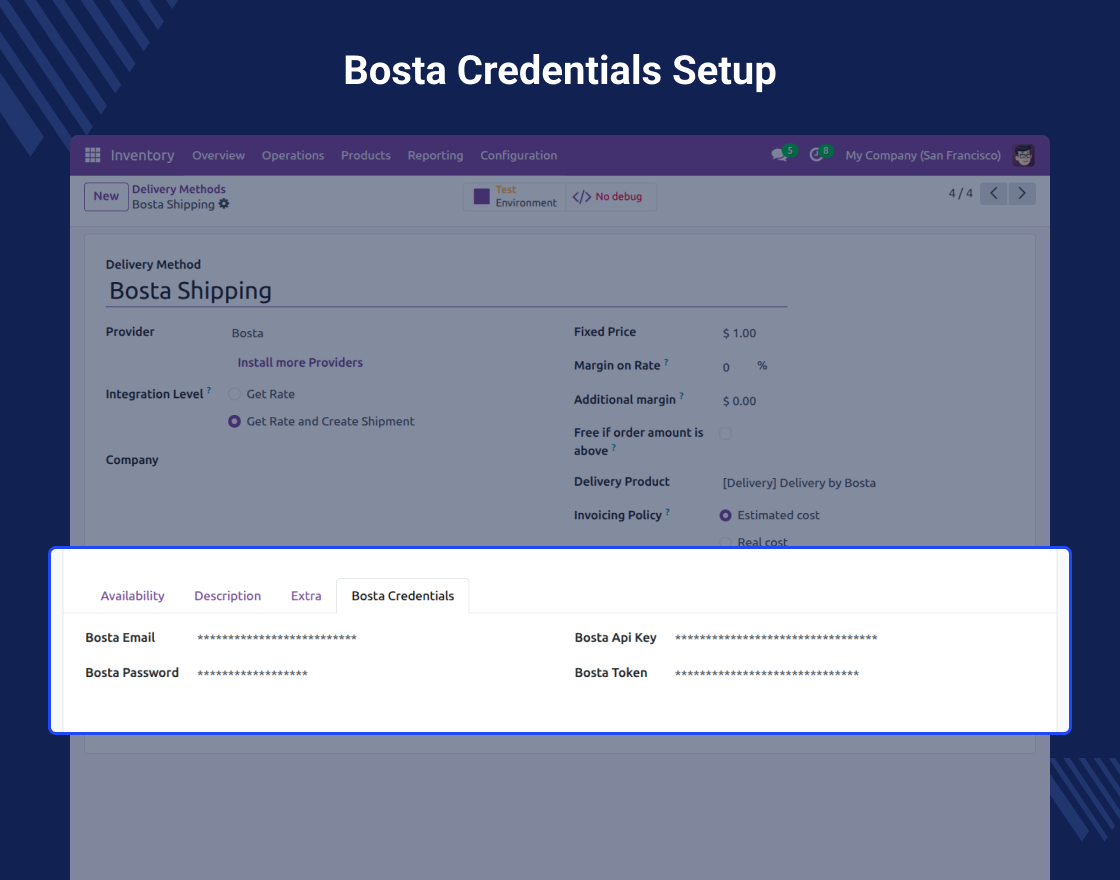Screen dimensions: 1120x880
Task: Click the 4 / 4 record counter
Action: [x=960, y=194]
